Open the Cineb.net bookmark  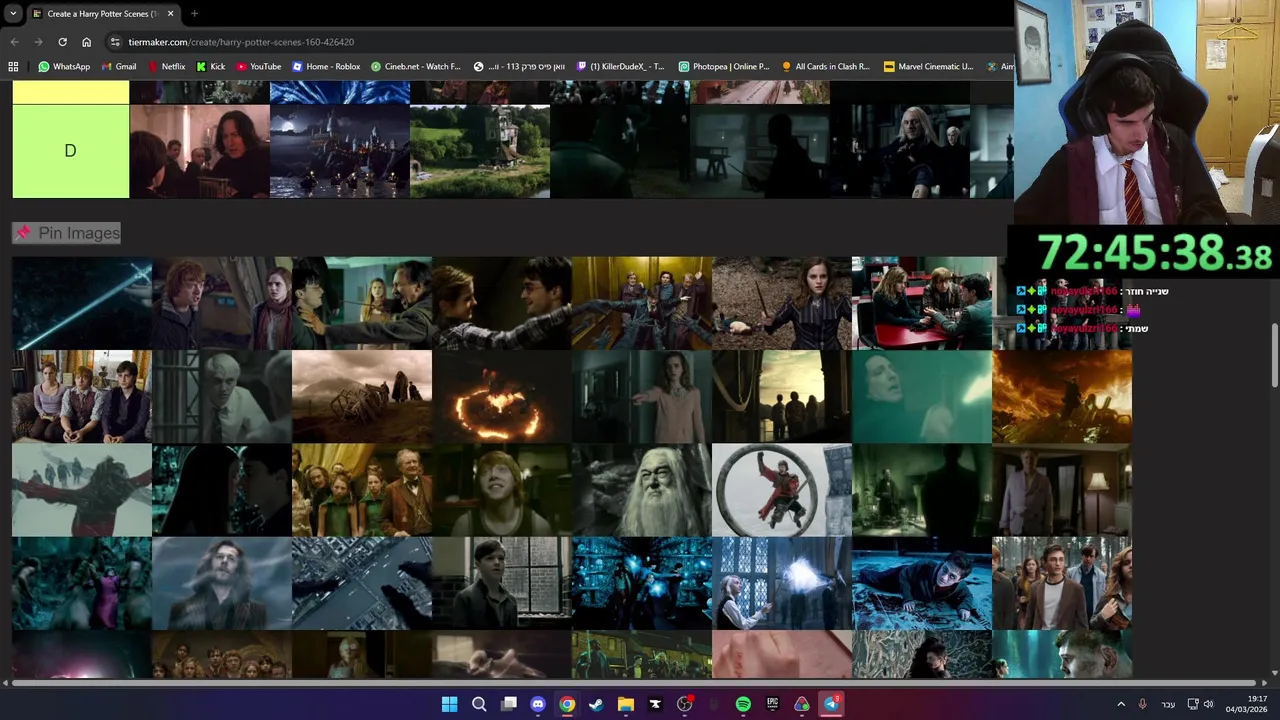416,67
